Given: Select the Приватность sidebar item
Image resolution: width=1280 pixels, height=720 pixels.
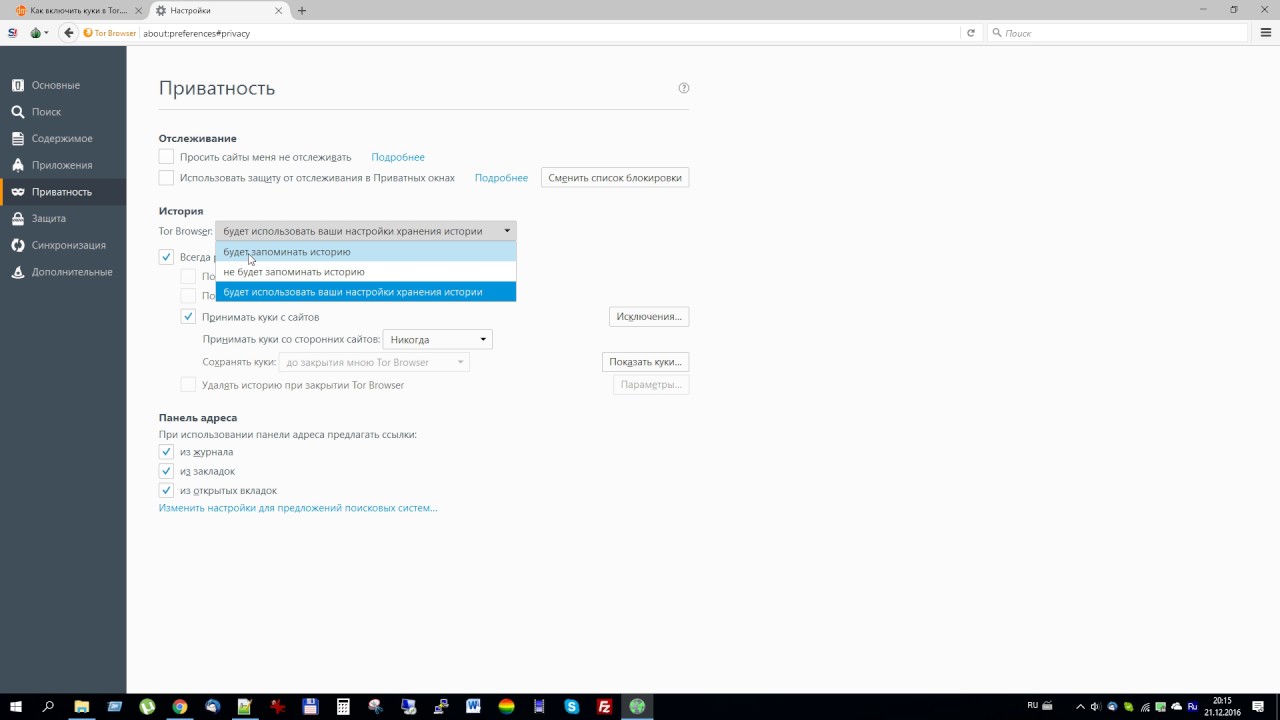Looking at the screenshot, I should tap(63, 192).
